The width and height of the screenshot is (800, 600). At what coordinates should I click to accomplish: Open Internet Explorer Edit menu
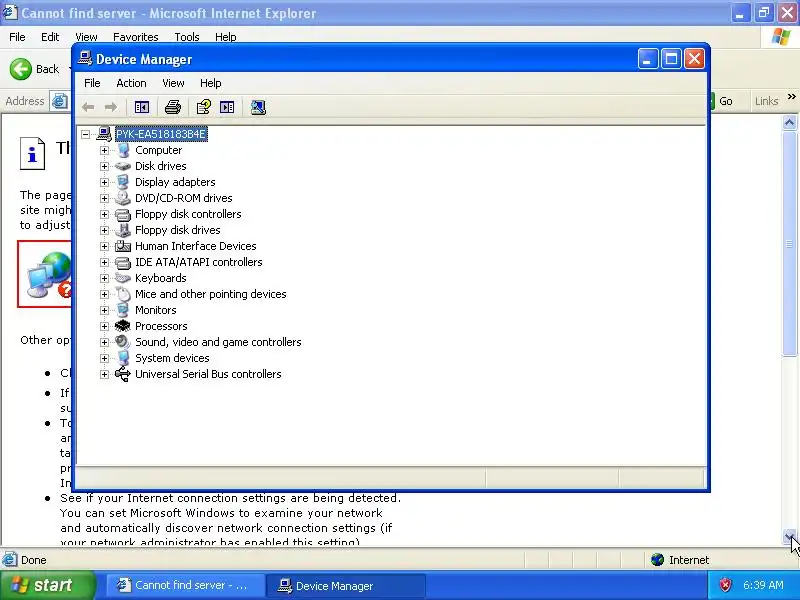[x=50, y=37]
